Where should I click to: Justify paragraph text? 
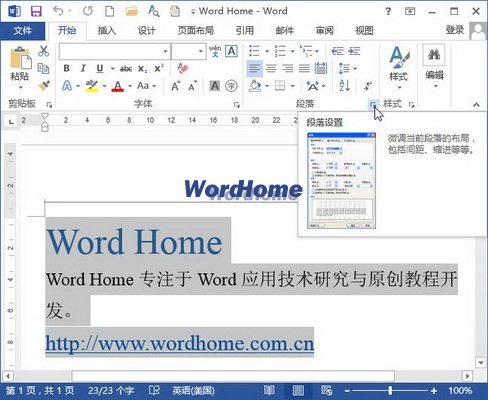pos(304,69)
